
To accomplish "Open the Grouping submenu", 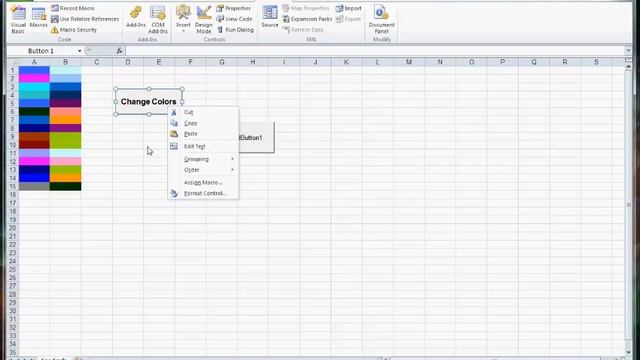I will click(x=203, y=159).
